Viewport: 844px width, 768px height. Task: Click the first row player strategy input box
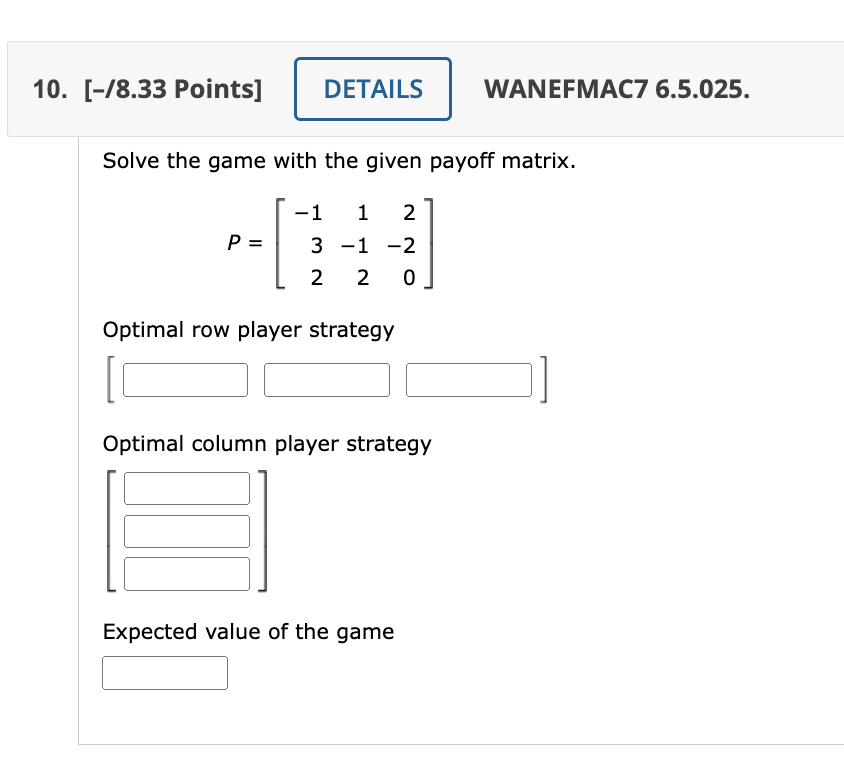click(x=184, y=380)
